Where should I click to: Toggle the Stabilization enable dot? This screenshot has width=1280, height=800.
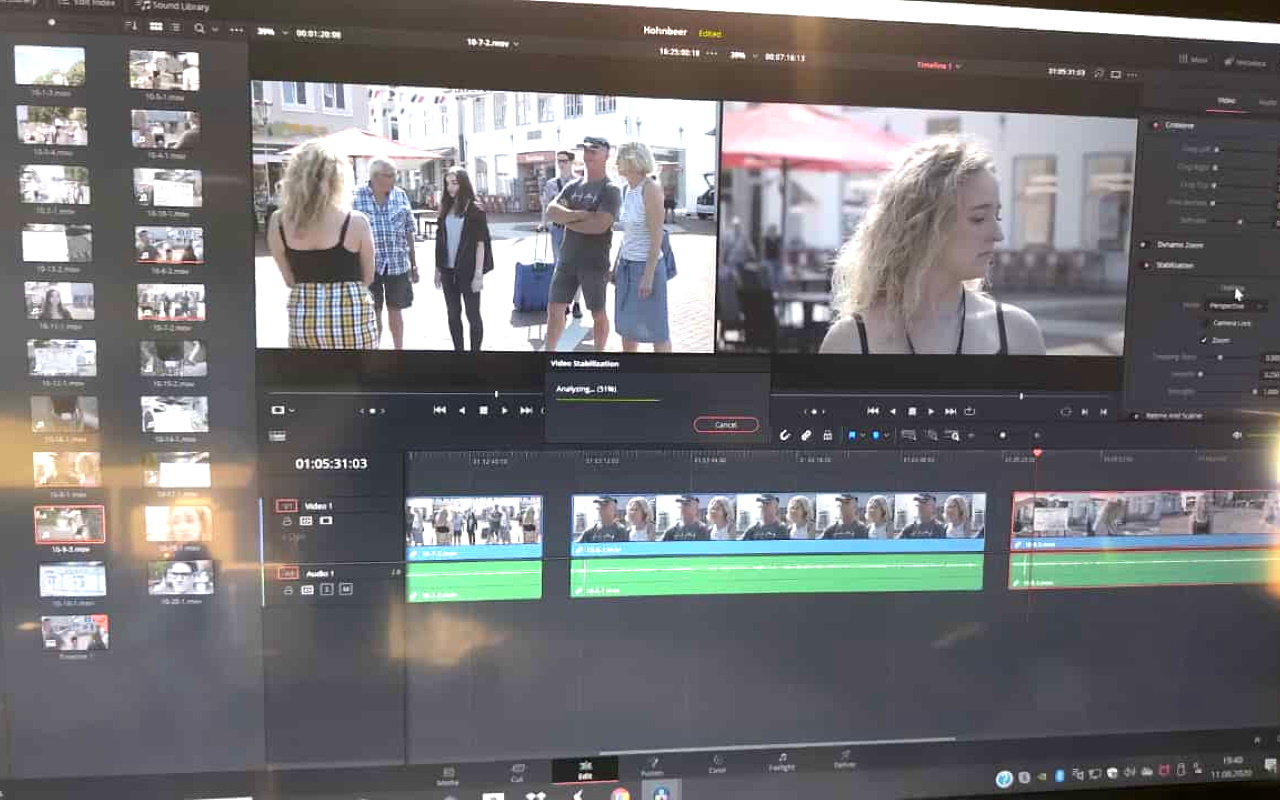[x=1145, y=265]
